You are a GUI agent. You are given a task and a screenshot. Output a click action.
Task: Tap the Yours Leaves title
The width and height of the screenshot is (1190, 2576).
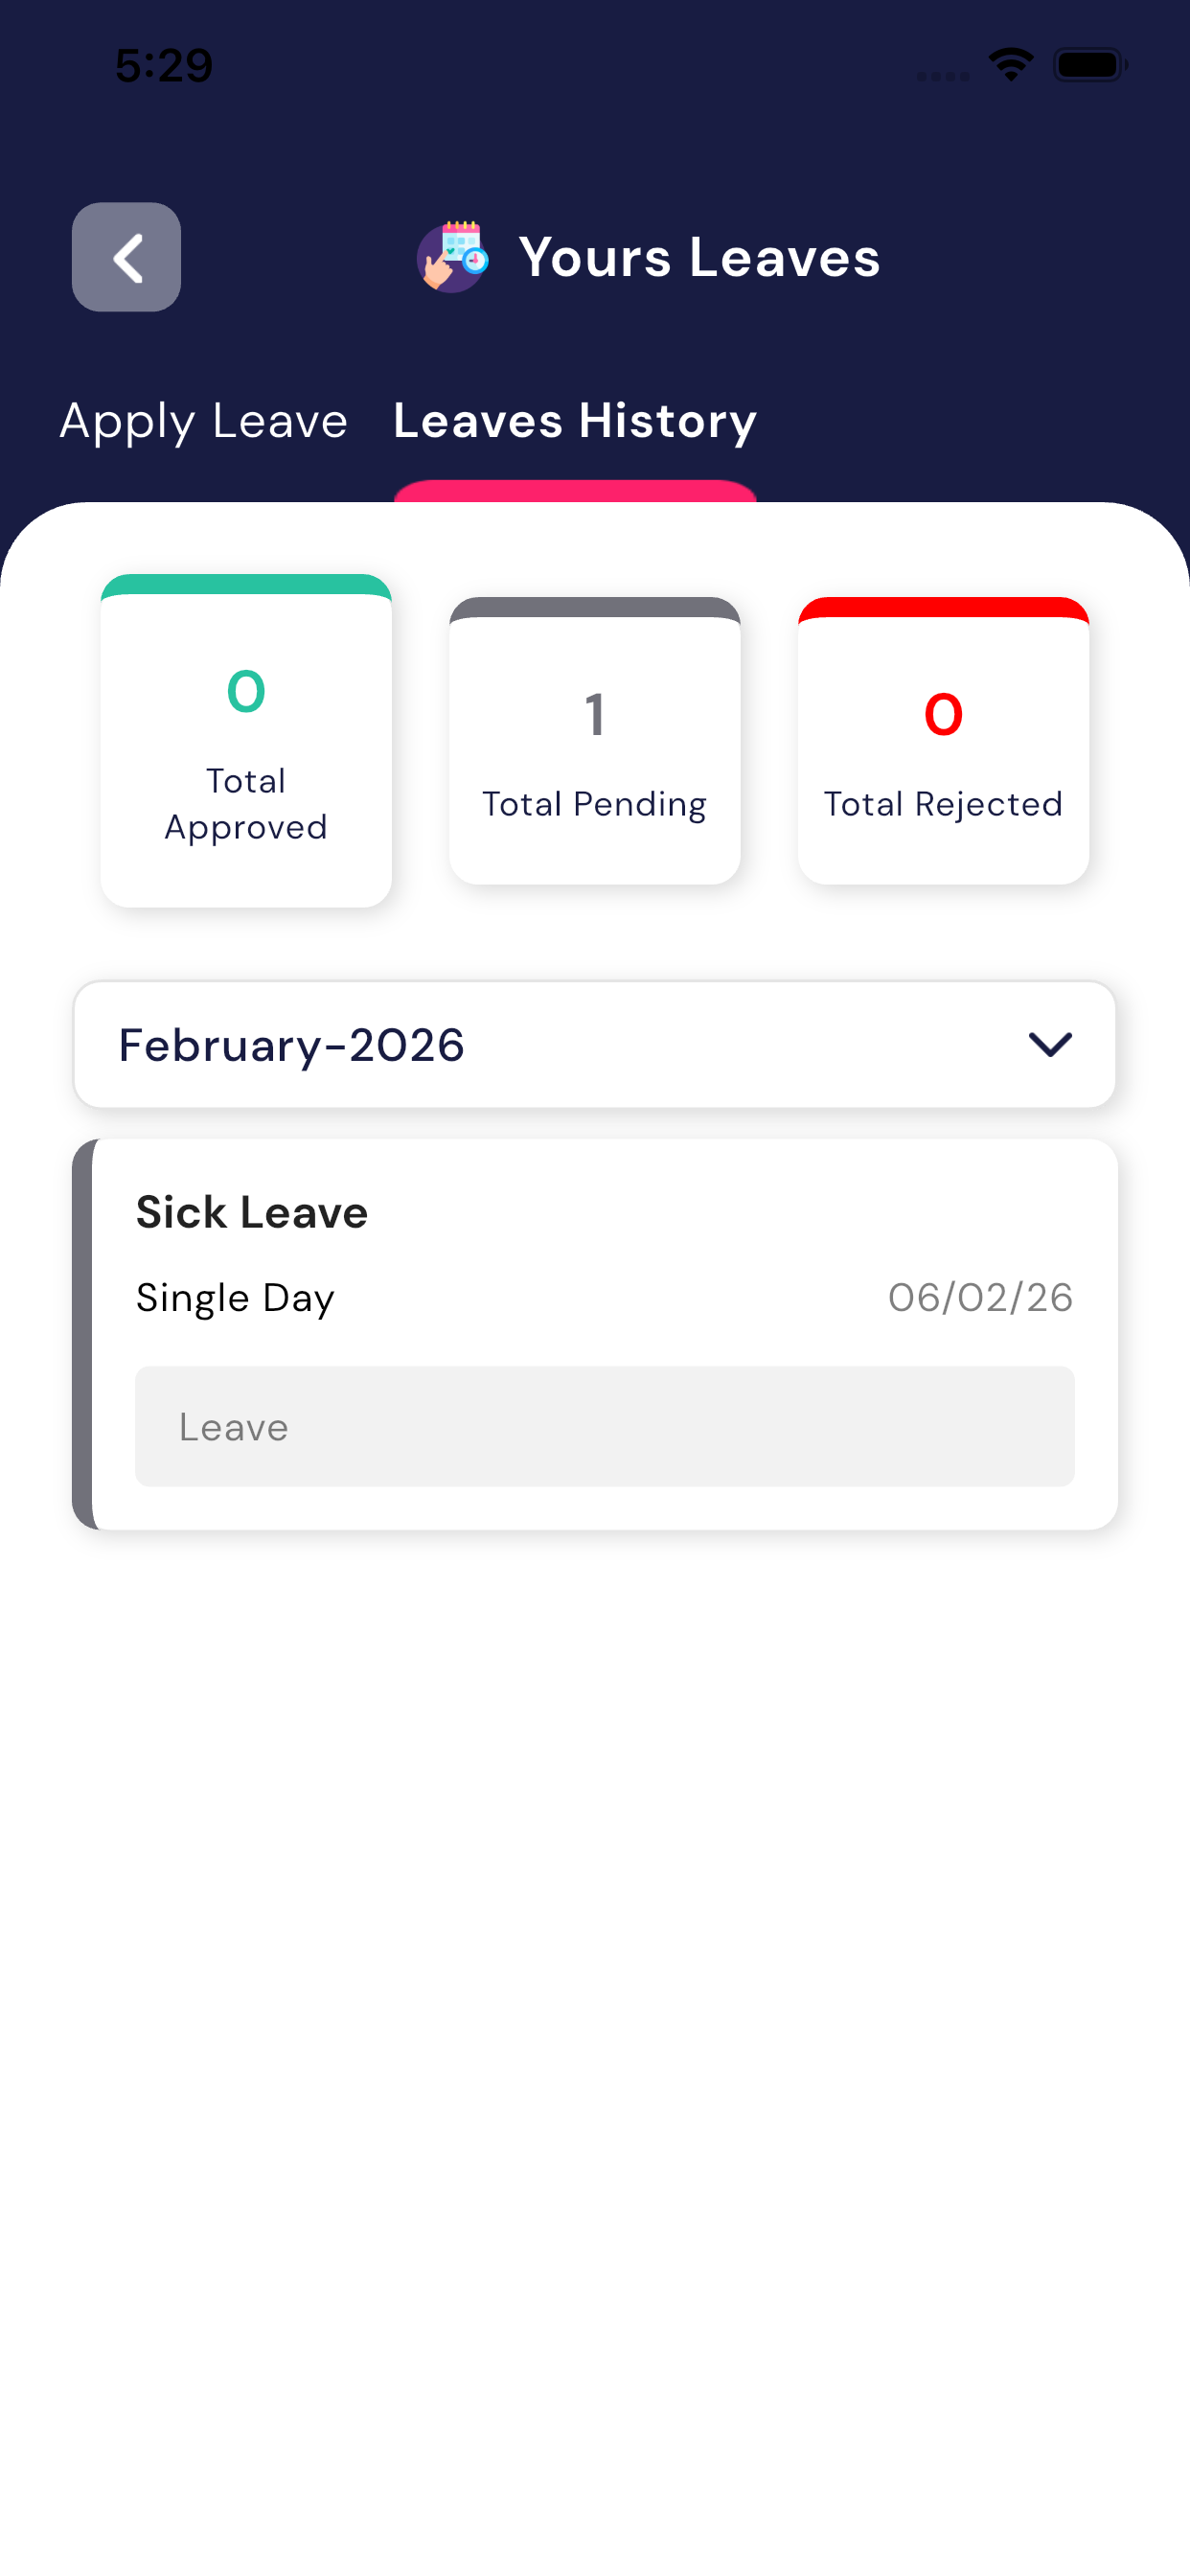[x=699, y=257]
